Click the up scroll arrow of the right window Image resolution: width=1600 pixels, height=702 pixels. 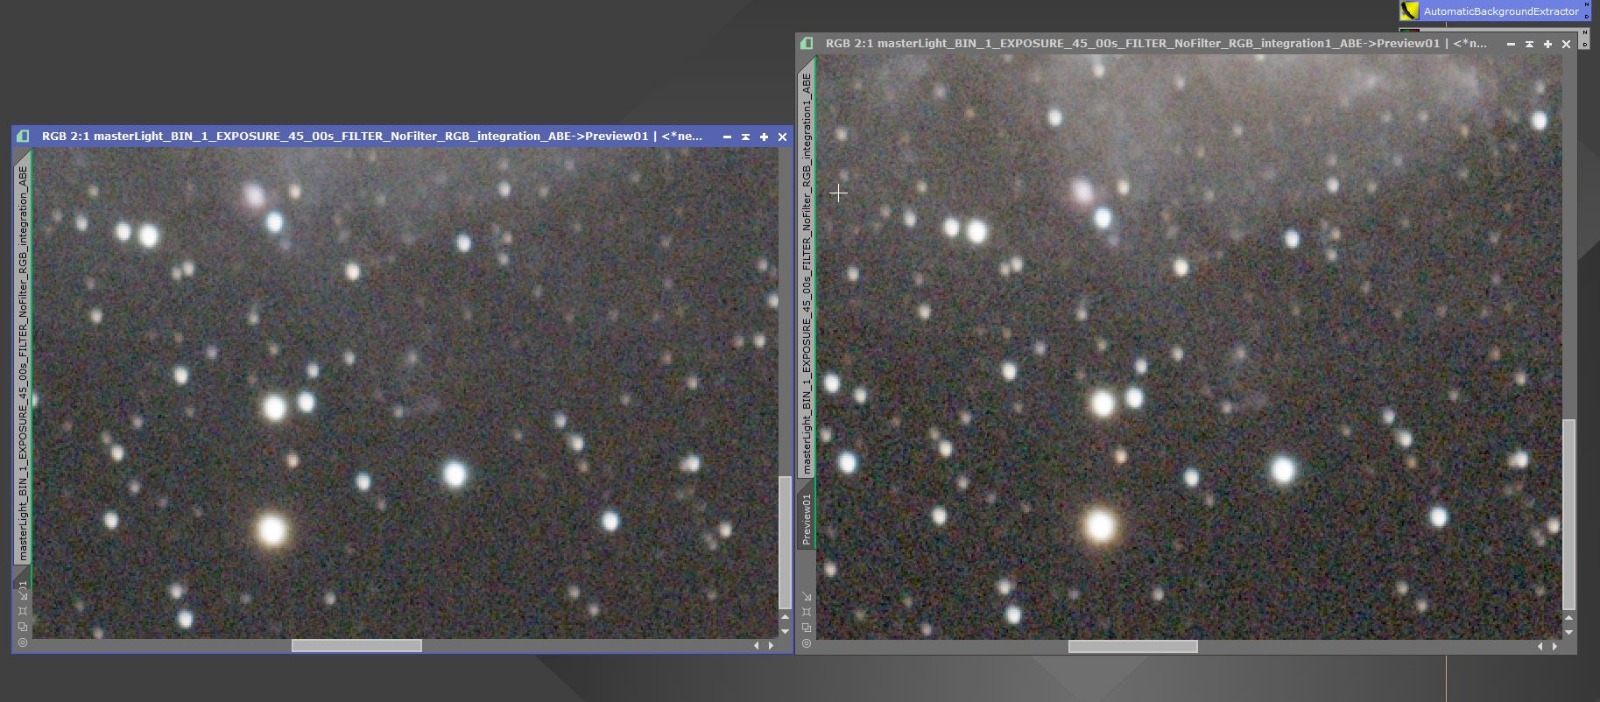[1569, 618]
